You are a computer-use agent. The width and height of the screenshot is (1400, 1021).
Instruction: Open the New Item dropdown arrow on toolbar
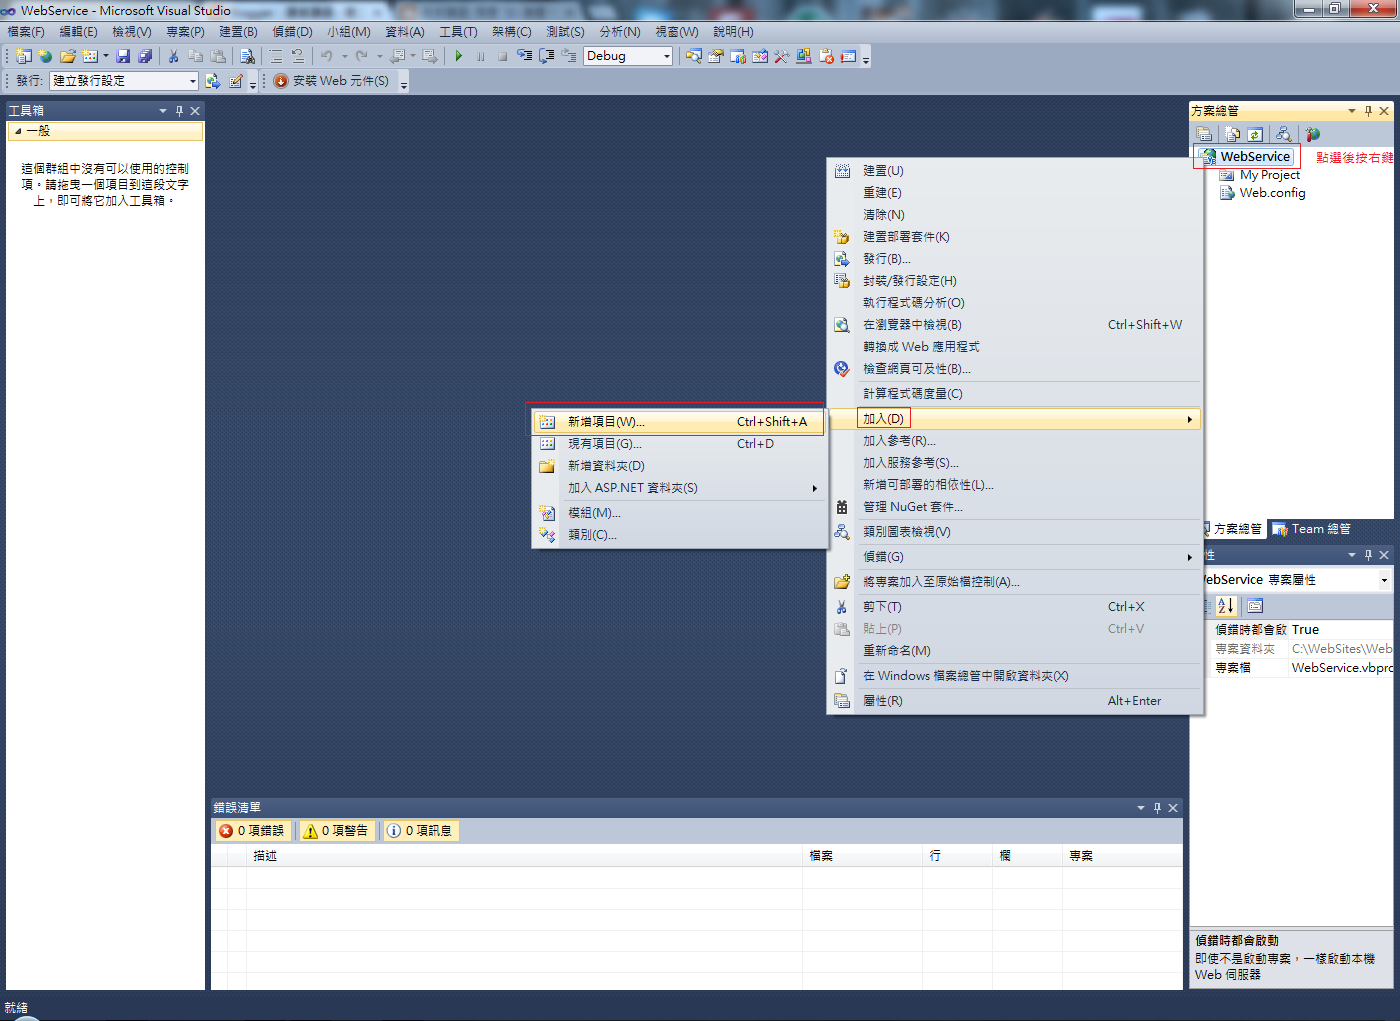click(106, 56)
